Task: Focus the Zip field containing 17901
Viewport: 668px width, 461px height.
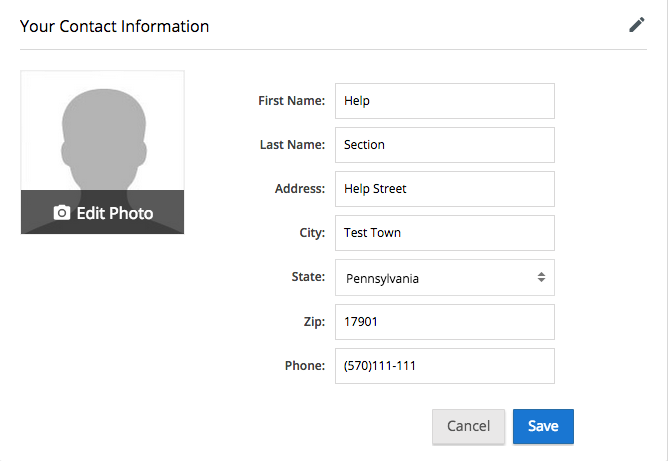Action: coord(444,322)
